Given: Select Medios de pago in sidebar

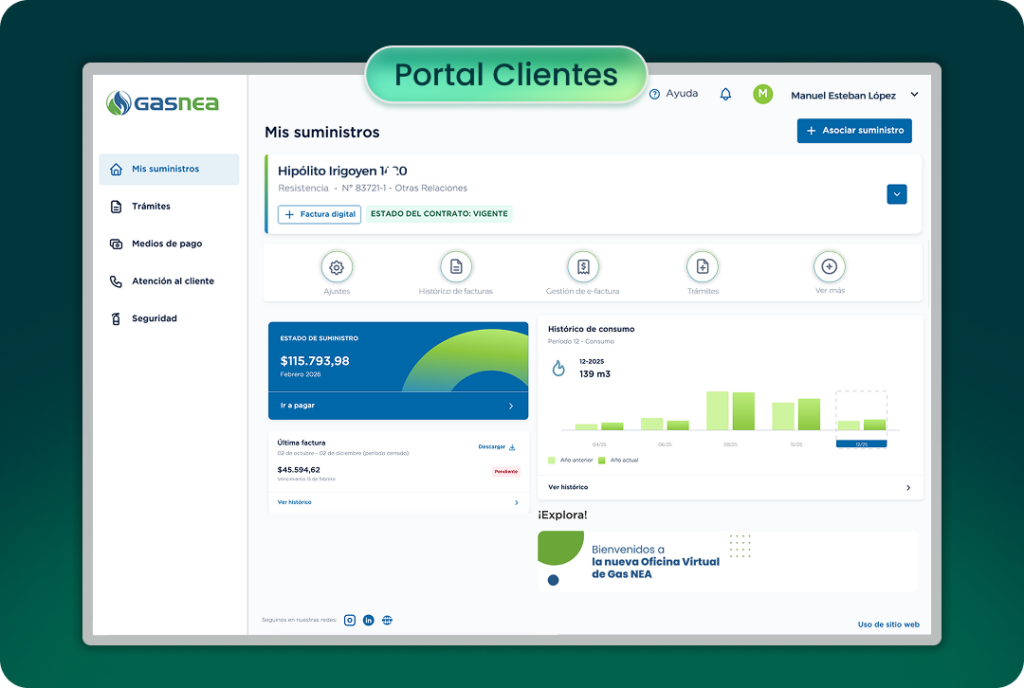Looking at the screenshot, I should click(x=166, y=244).
